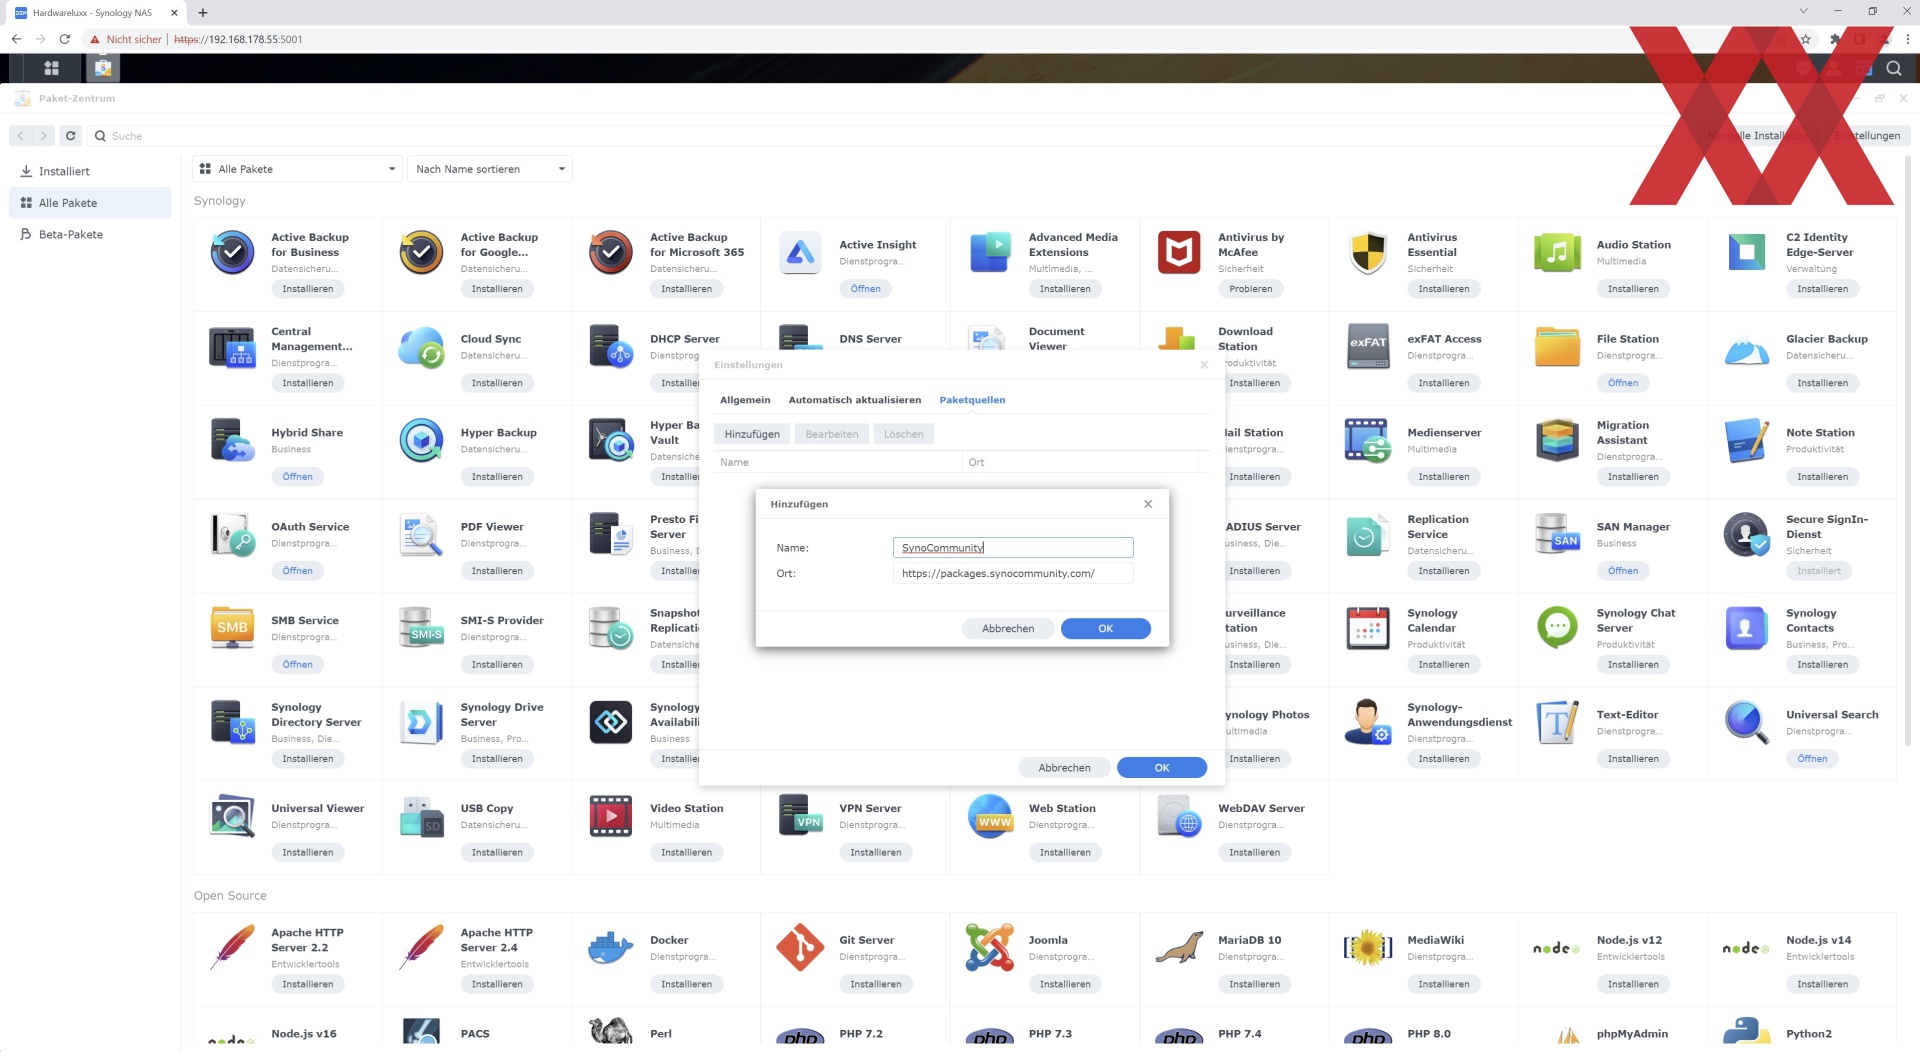Click the DSM search magnifier icon
Screen dimensions: 1920x1052
[1894, 68]
